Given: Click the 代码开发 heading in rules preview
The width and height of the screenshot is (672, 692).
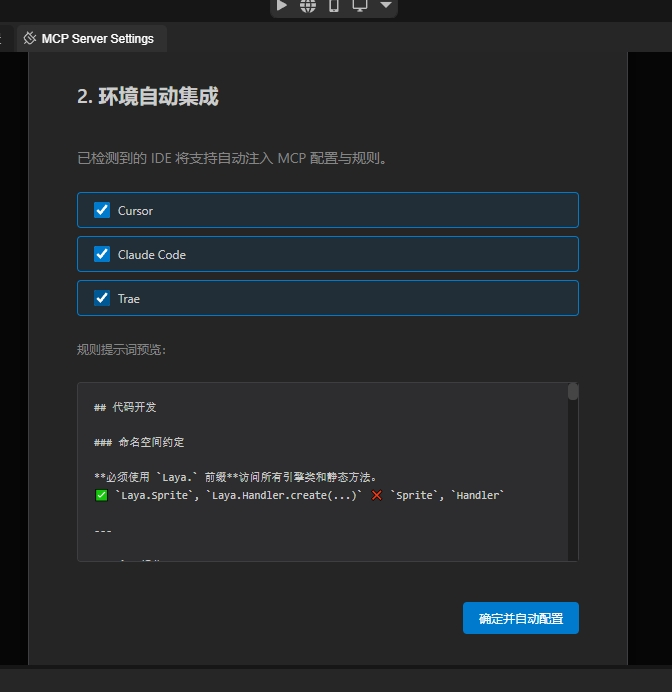Looking at the screenshot, I should click(x=125, y=408).
